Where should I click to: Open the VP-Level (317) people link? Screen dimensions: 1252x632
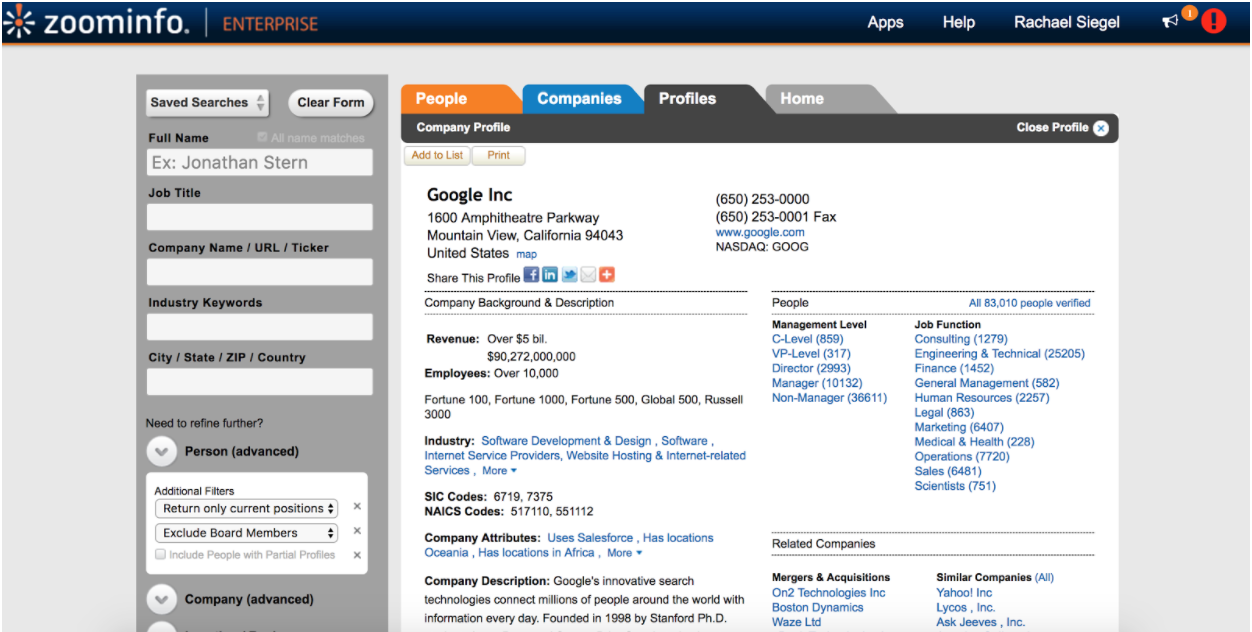click(x=812, y=354)
